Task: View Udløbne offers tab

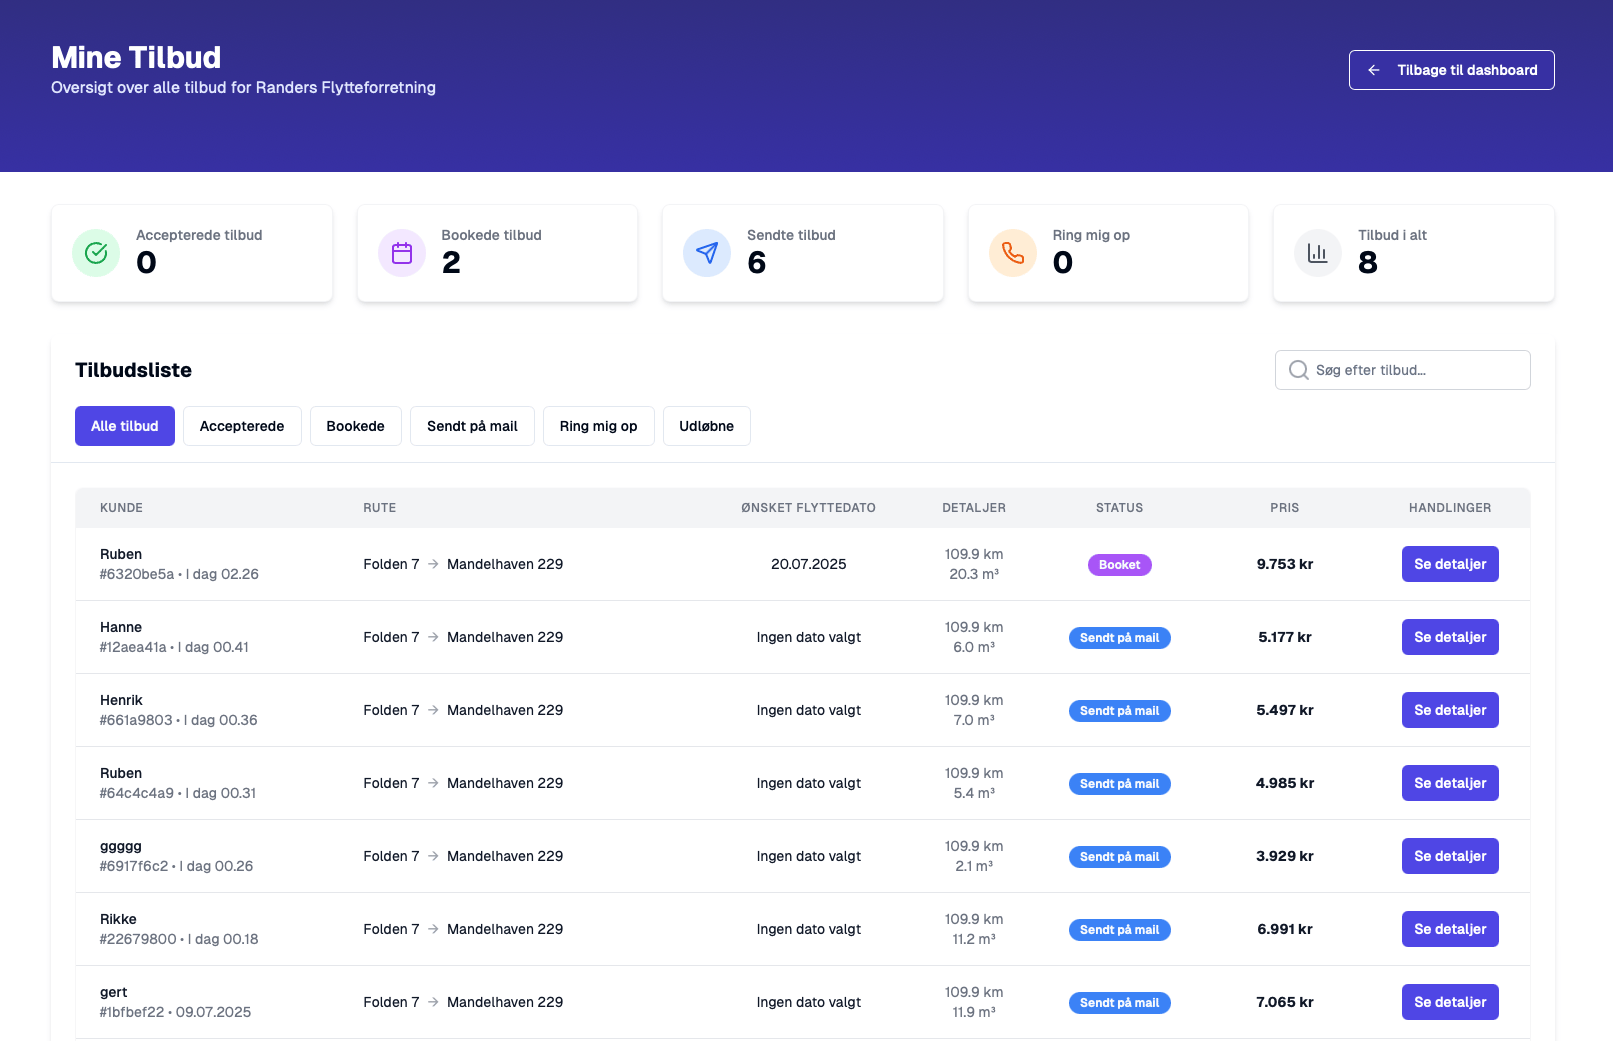Action: 706,426
